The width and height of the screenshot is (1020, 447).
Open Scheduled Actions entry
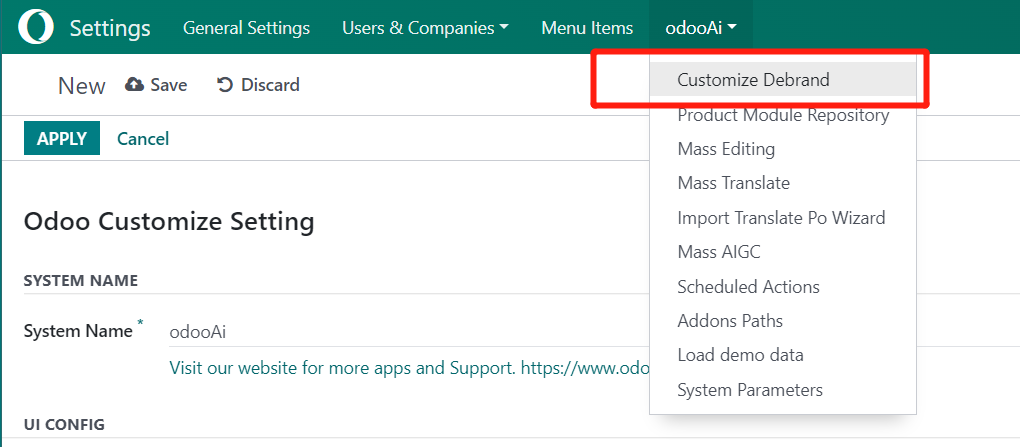[x=748, y=287]
